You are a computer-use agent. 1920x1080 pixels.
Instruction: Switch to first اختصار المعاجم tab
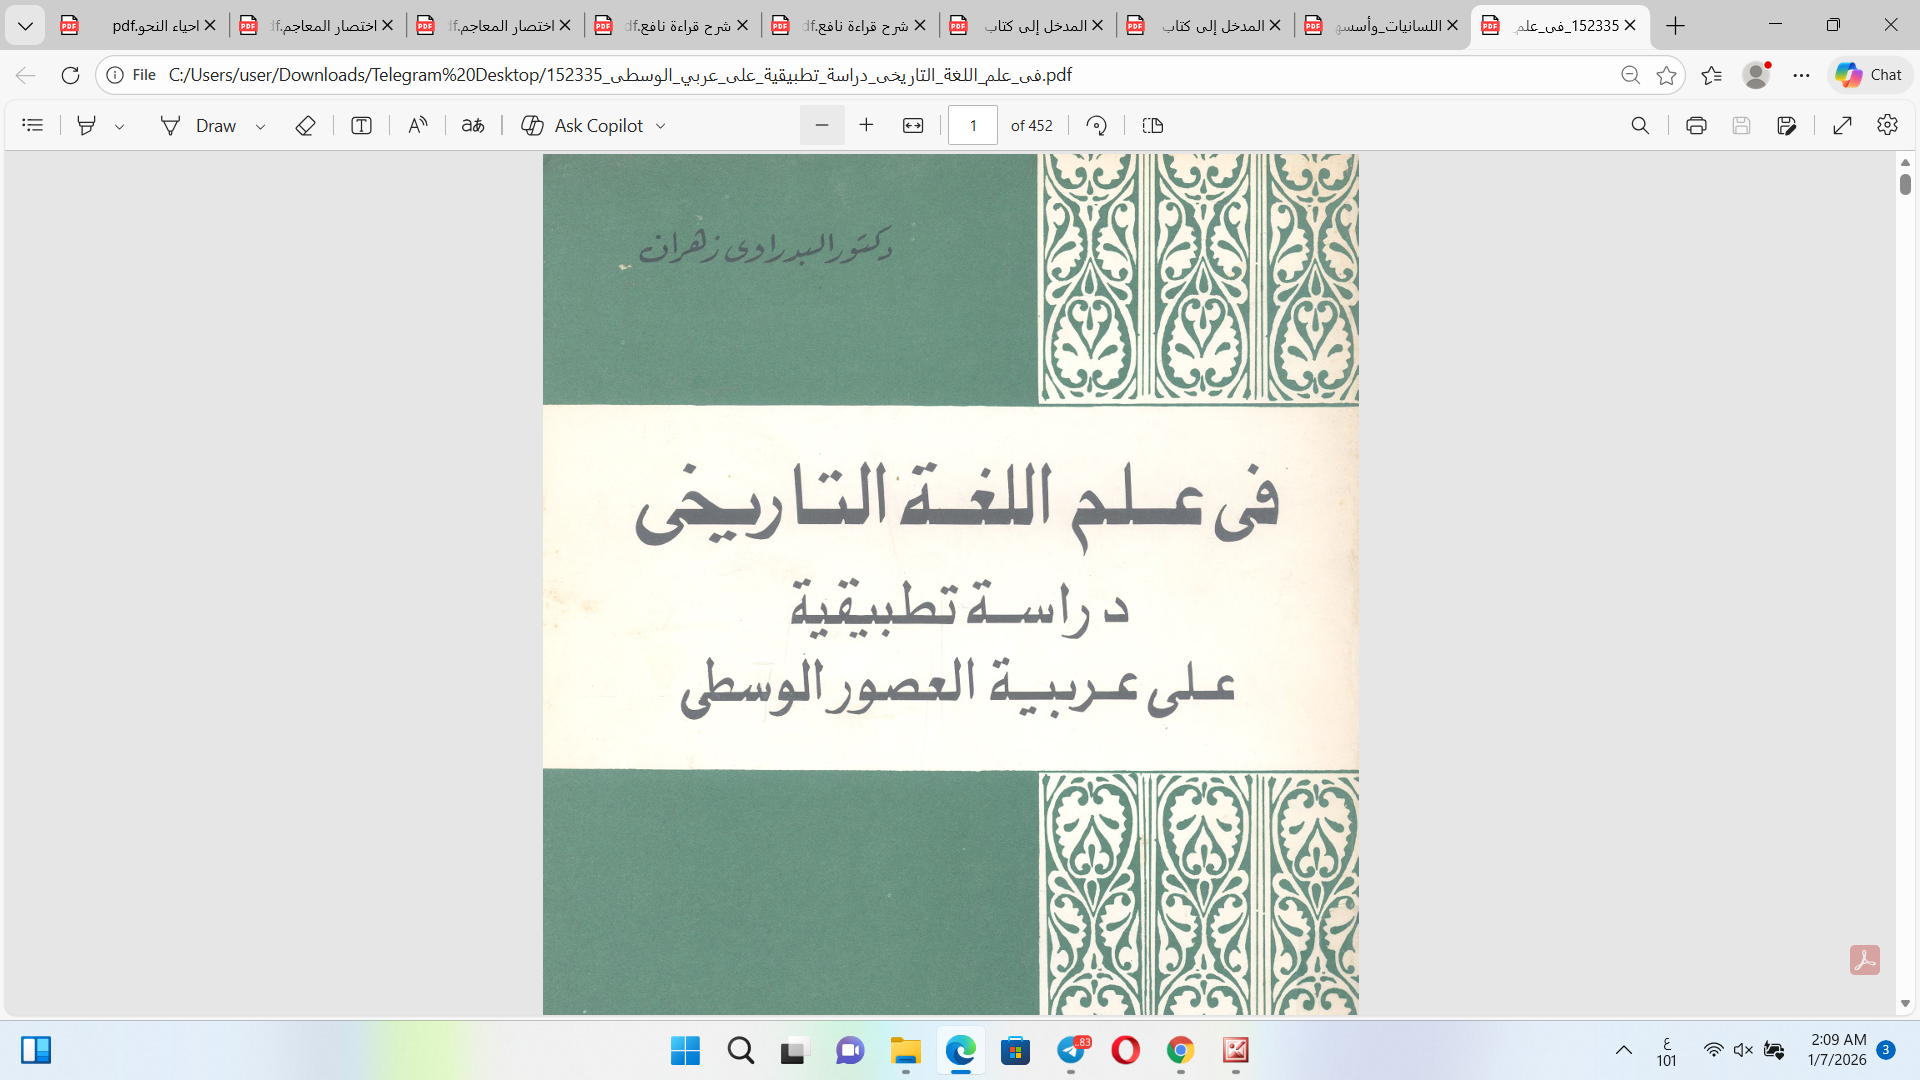coord(316,26)
